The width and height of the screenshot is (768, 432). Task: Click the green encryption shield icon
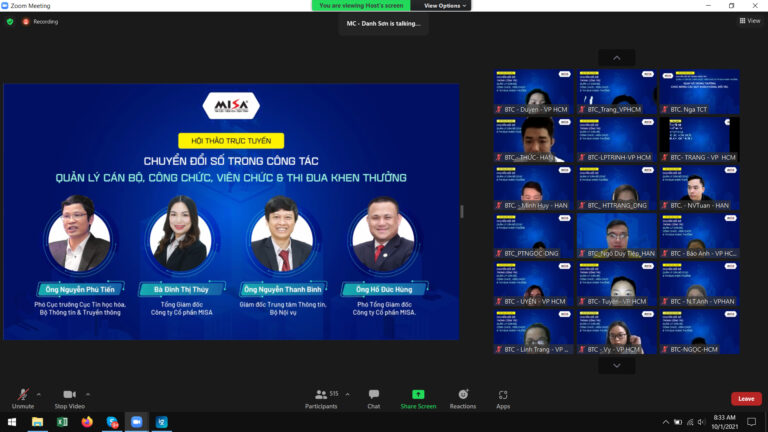[10, 21]
